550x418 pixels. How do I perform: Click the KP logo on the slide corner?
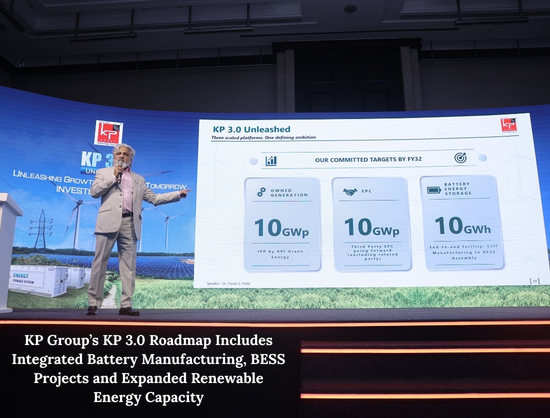pyautogui.click(x=509, y=125)
